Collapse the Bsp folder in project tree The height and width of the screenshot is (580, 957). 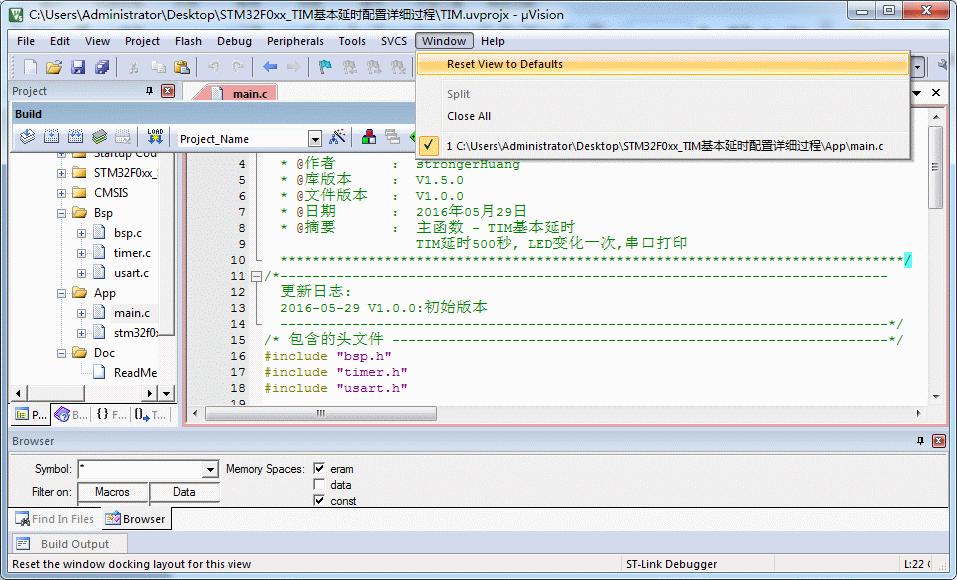[62, 213]
